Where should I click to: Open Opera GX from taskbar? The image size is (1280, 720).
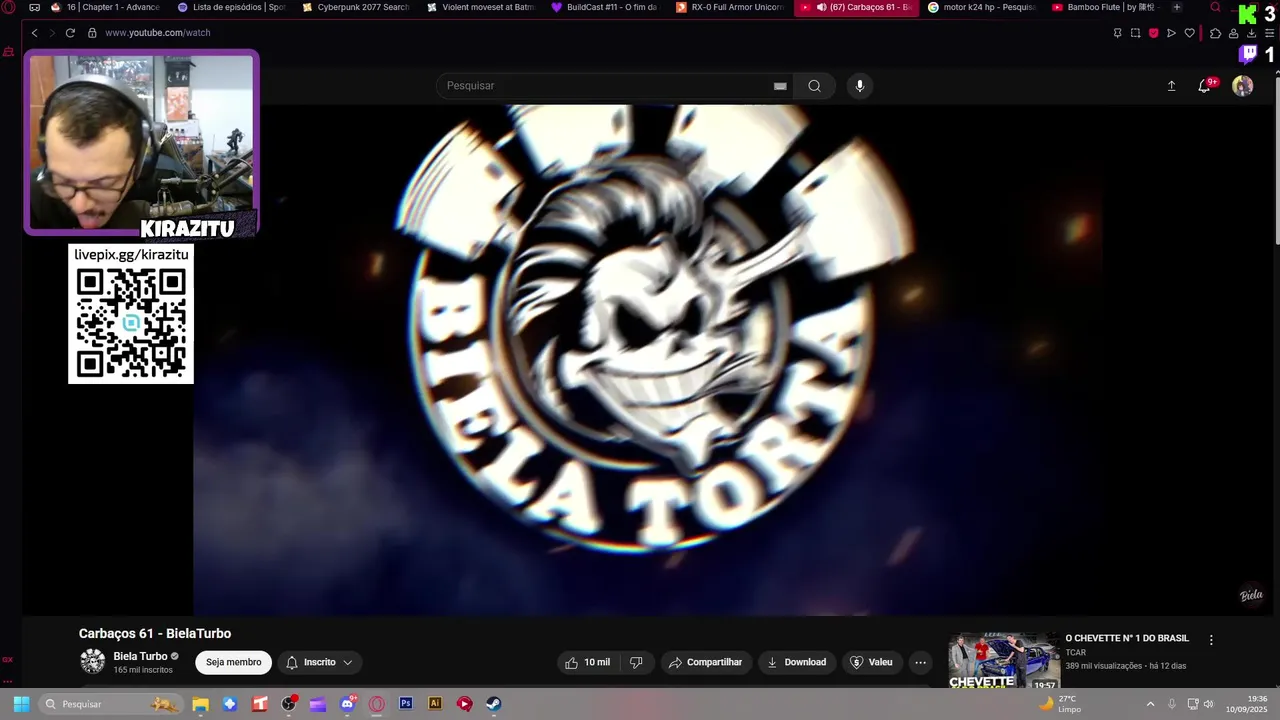[x=377, y=704]
